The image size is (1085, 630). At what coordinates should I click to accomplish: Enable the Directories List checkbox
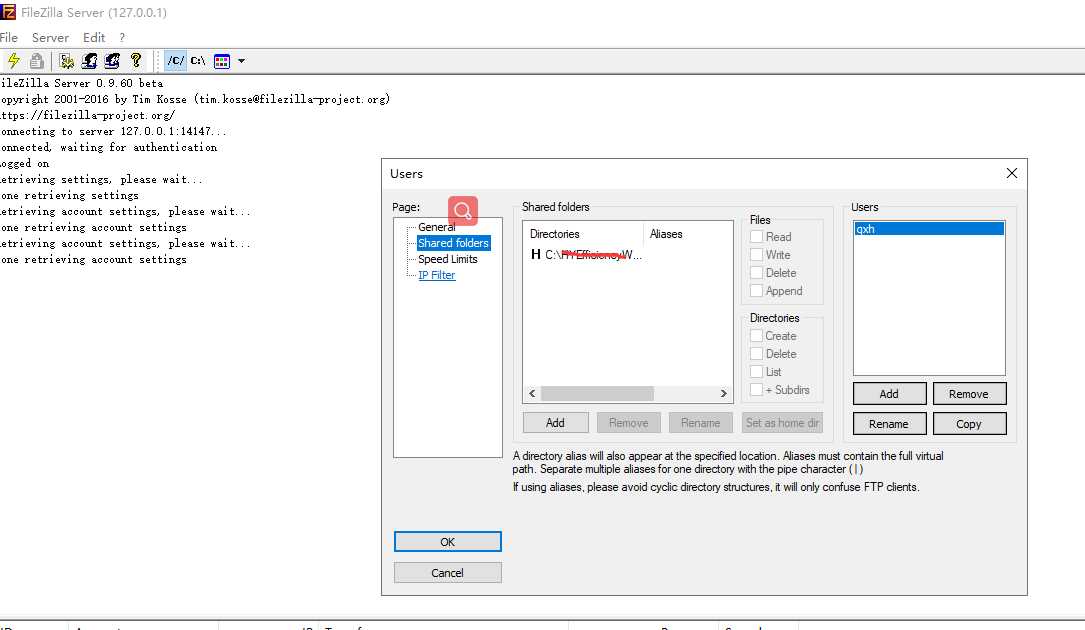756,372
